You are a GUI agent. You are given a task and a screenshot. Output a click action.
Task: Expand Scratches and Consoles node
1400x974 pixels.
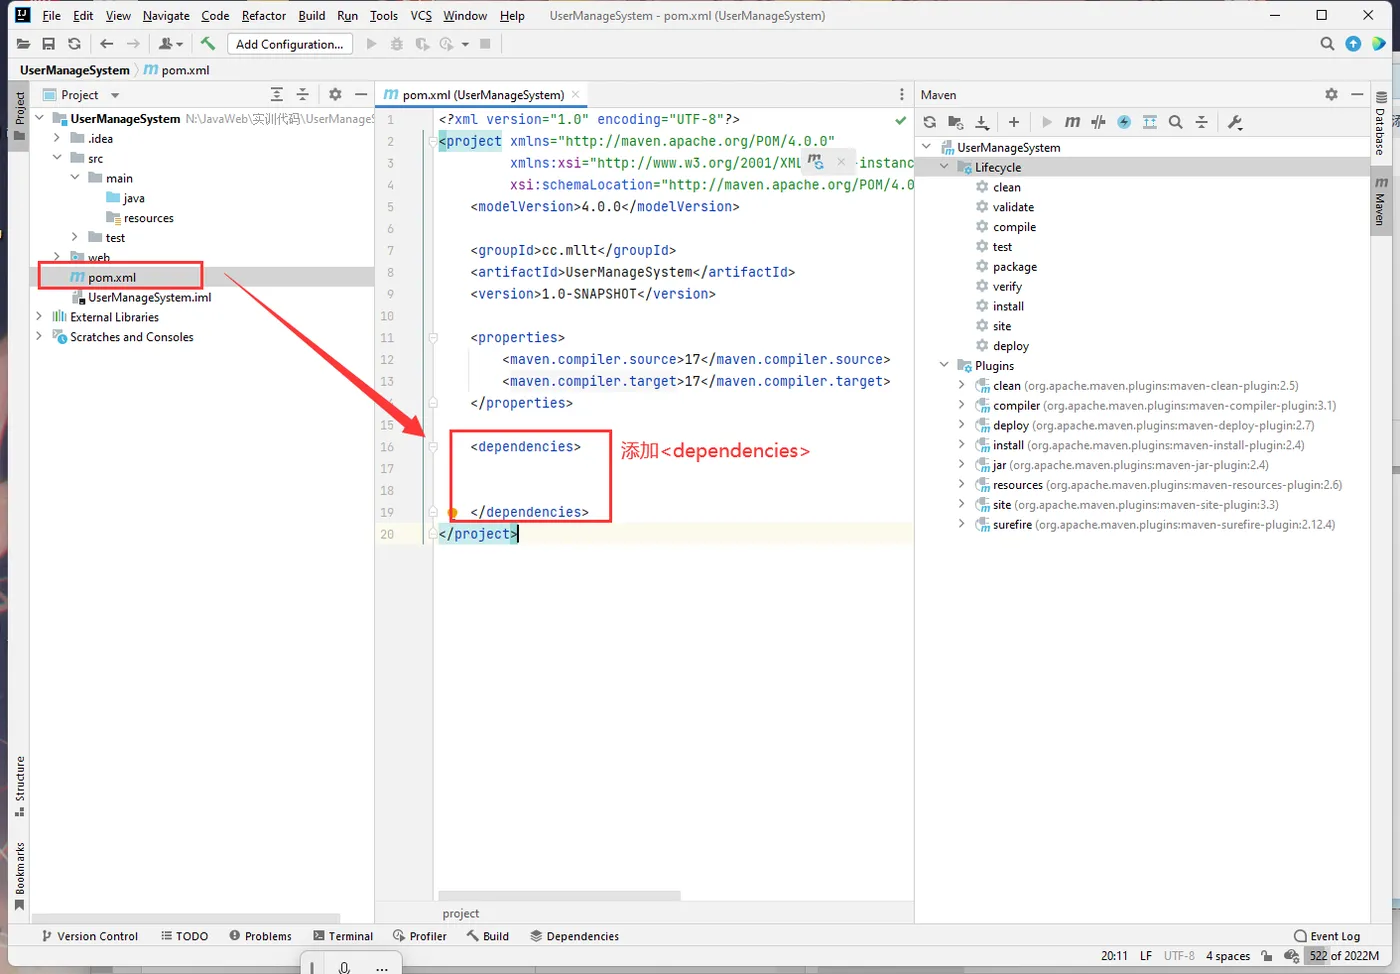point(39,337)
